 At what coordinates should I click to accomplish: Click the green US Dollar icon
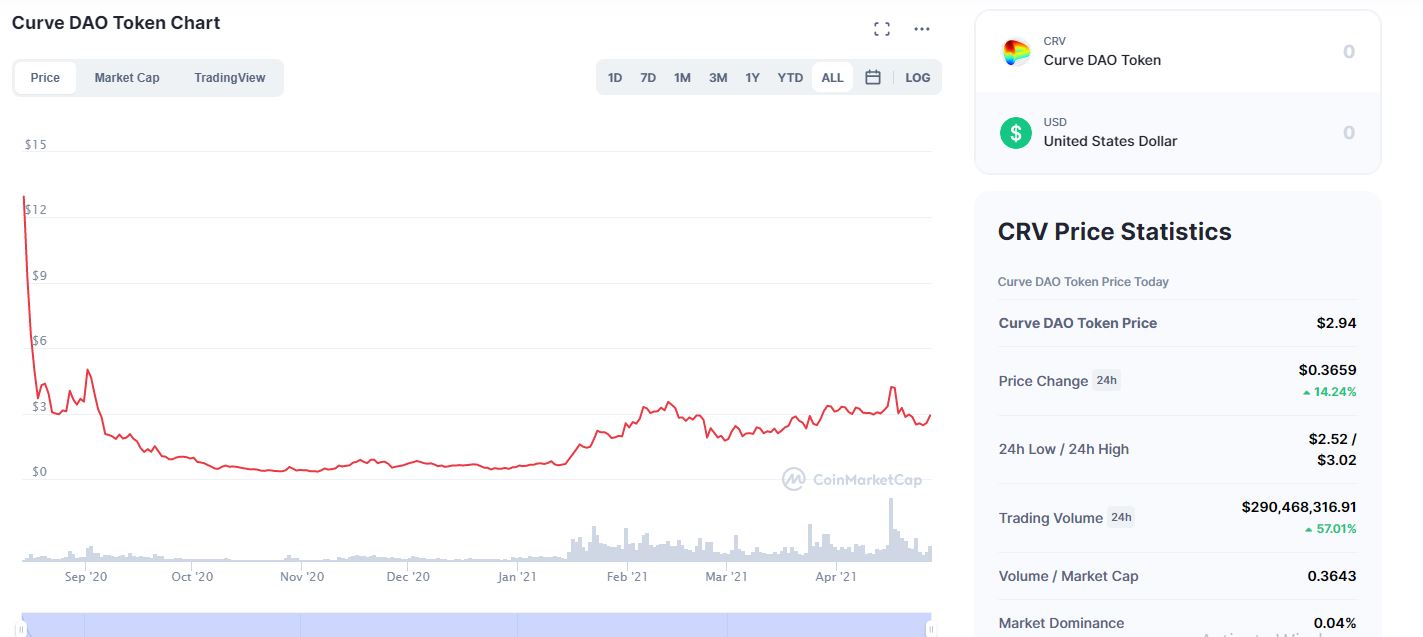click(x=1016, y=132)
